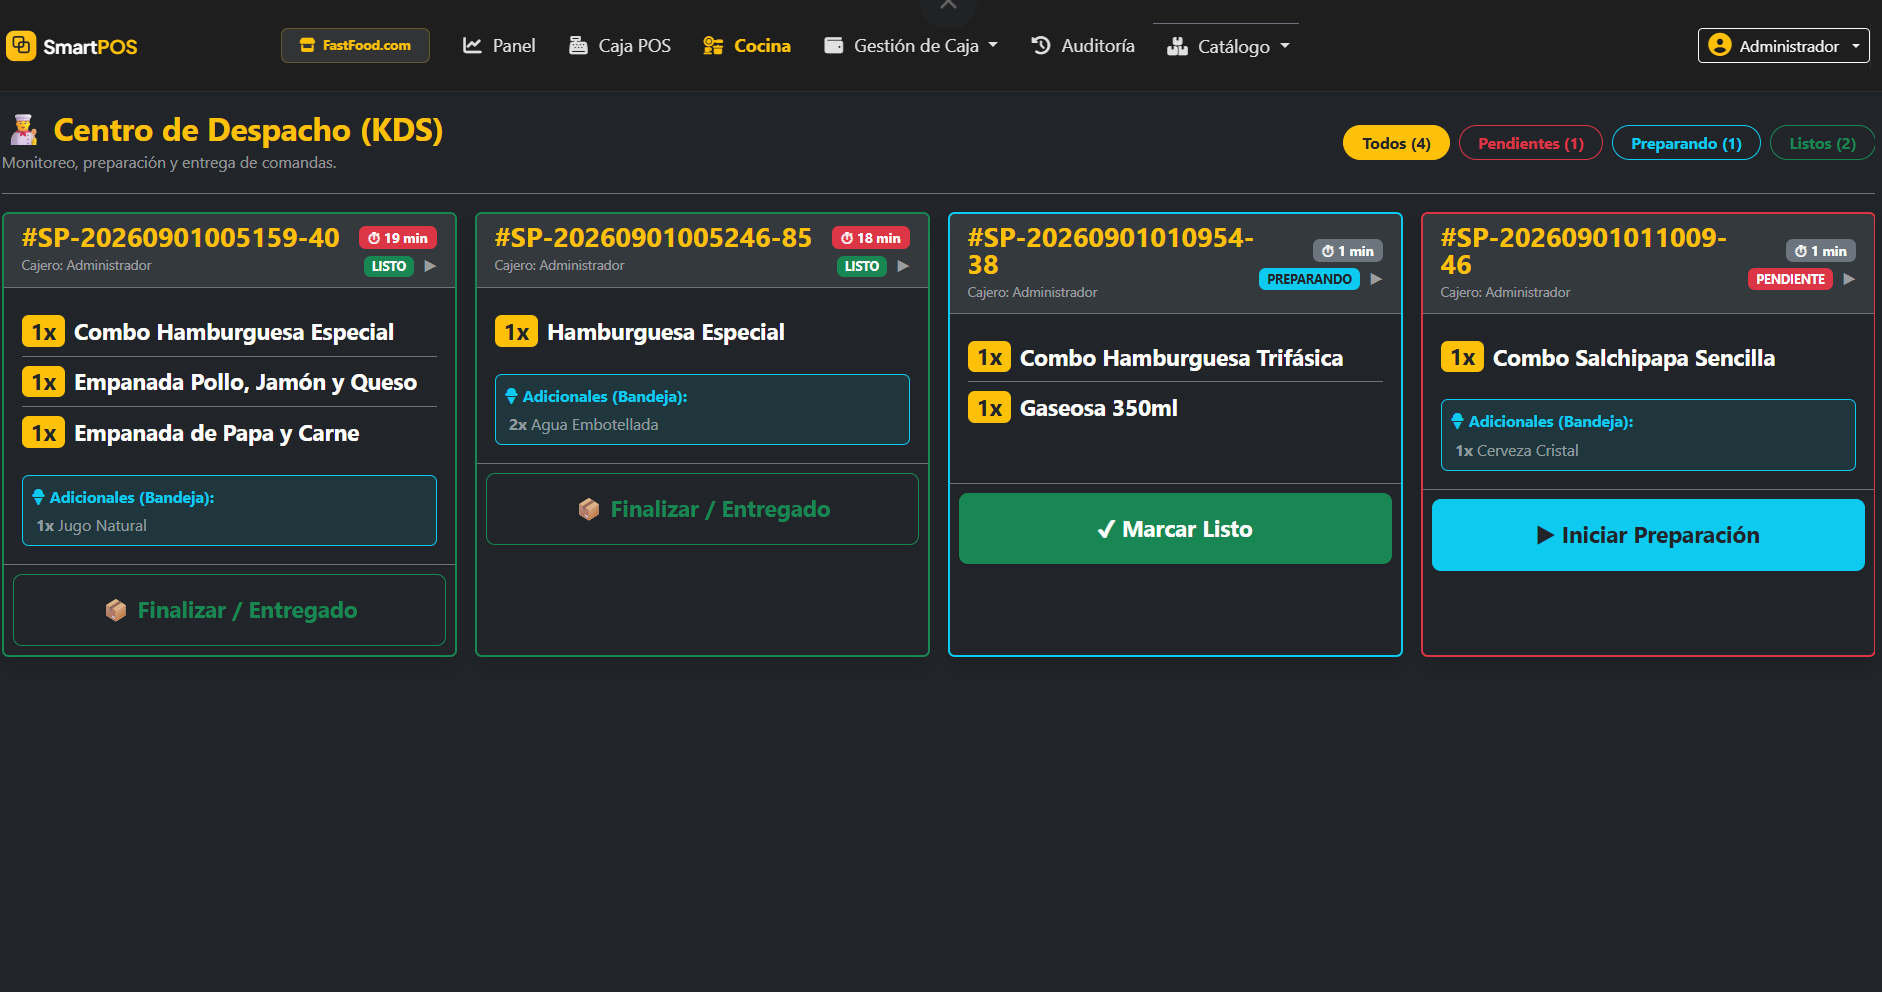Click the 1 min timer on PENDIENTE order
The height and width of the screenshot is (992, 1882).
point(1821,251)
